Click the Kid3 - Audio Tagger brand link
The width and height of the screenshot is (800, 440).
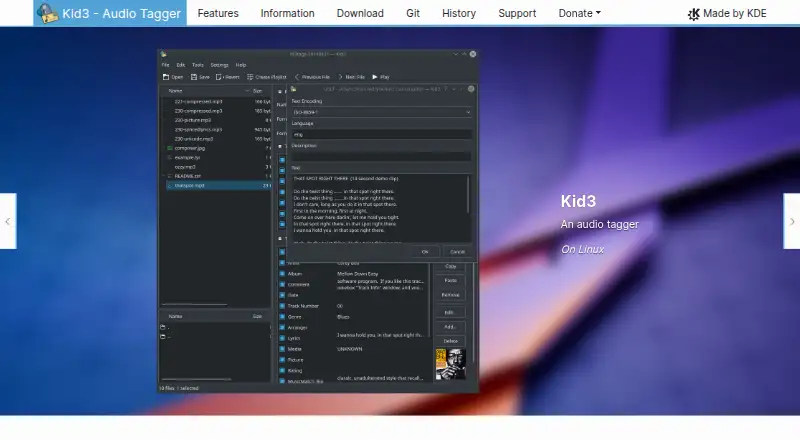point(110,13)
